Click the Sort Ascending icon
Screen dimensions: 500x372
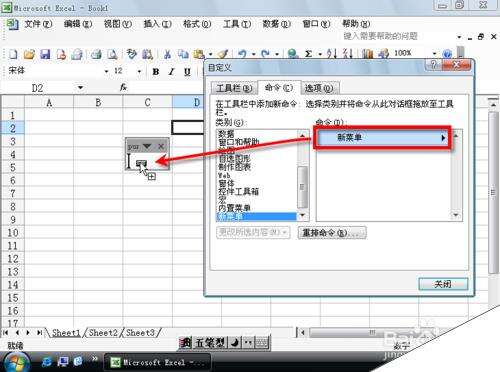pyautogui.click(x=332, y=54)
